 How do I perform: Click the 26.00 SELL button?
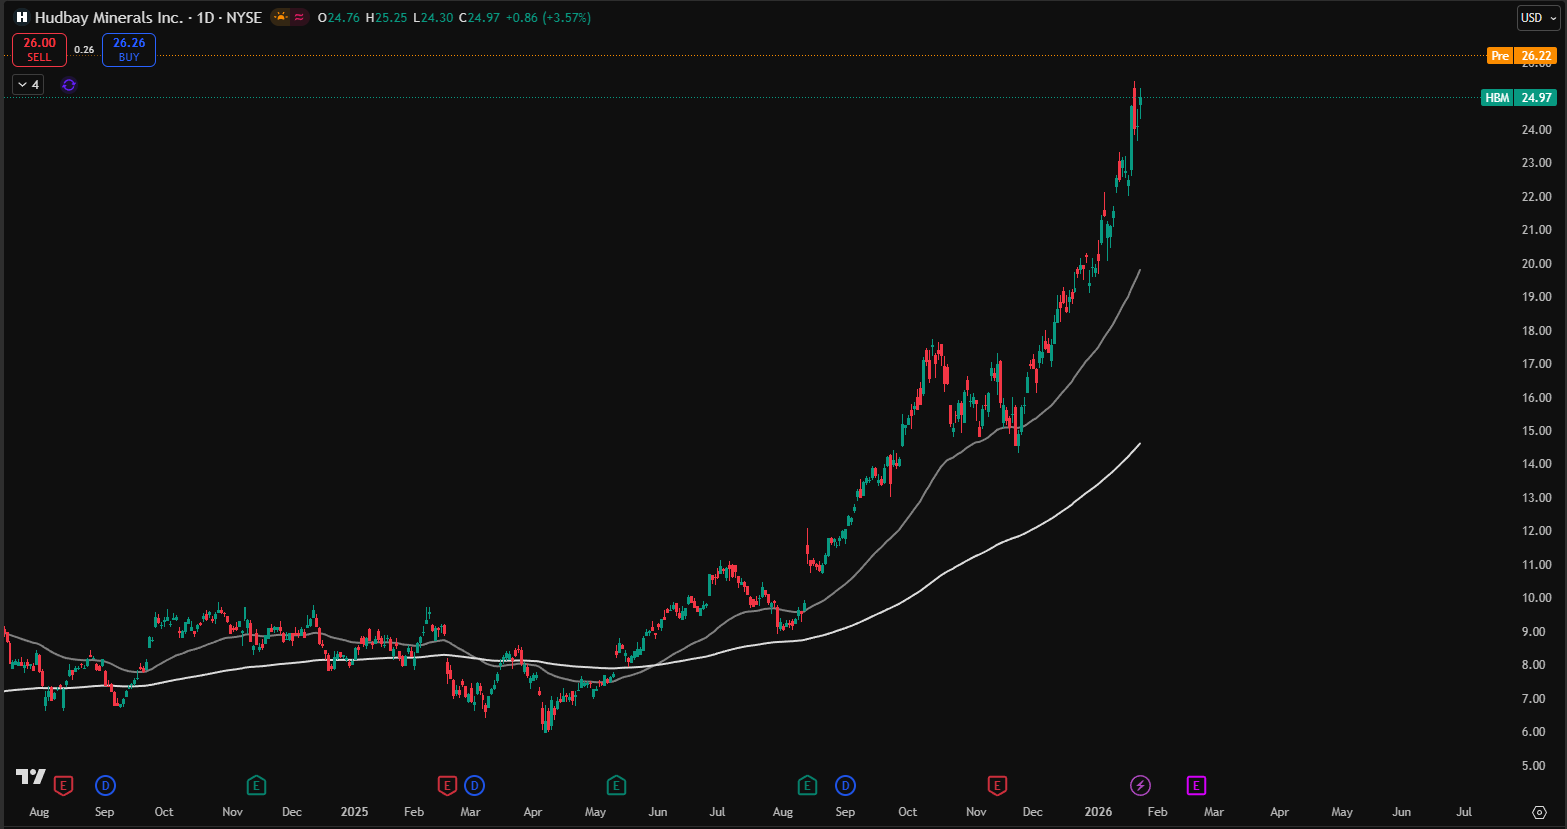40,49
